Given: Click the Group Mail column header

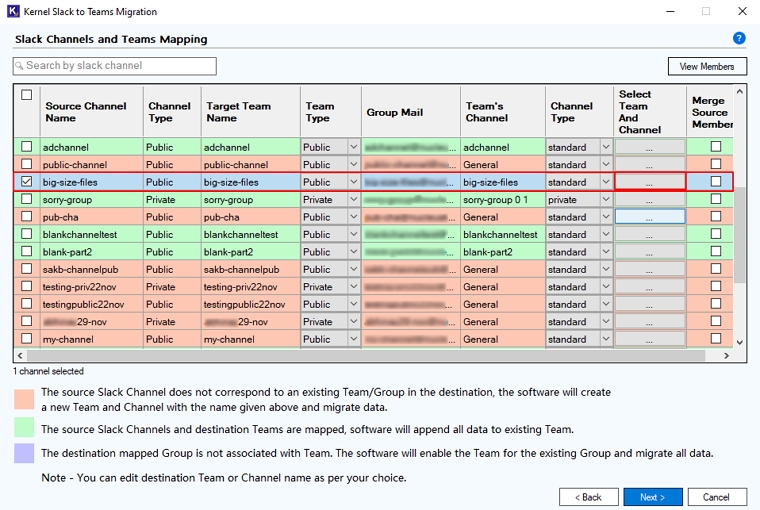Looking at the screenshot, I should click(411, 112).
